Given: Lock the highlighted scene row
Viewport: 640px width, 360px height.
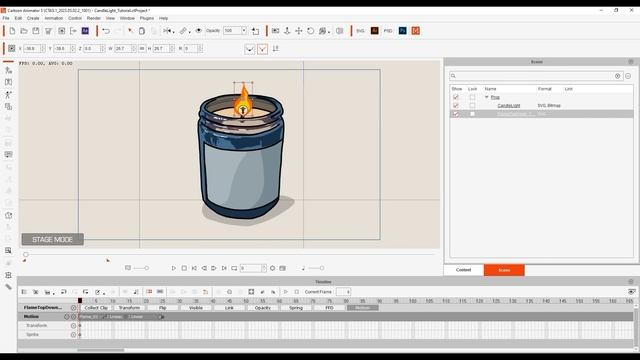Looking at the screenshot, I should pos(472,114).
